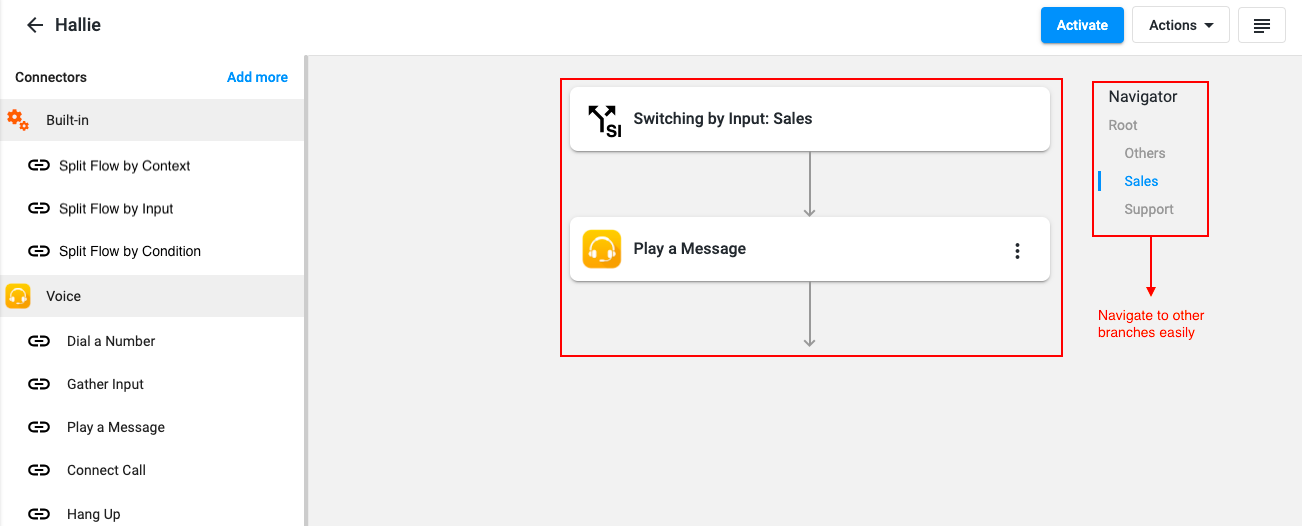Click the Activate button
The height and width of the screenshot is (526, 1302).
pyautogui.click(x=1082, y=25)
